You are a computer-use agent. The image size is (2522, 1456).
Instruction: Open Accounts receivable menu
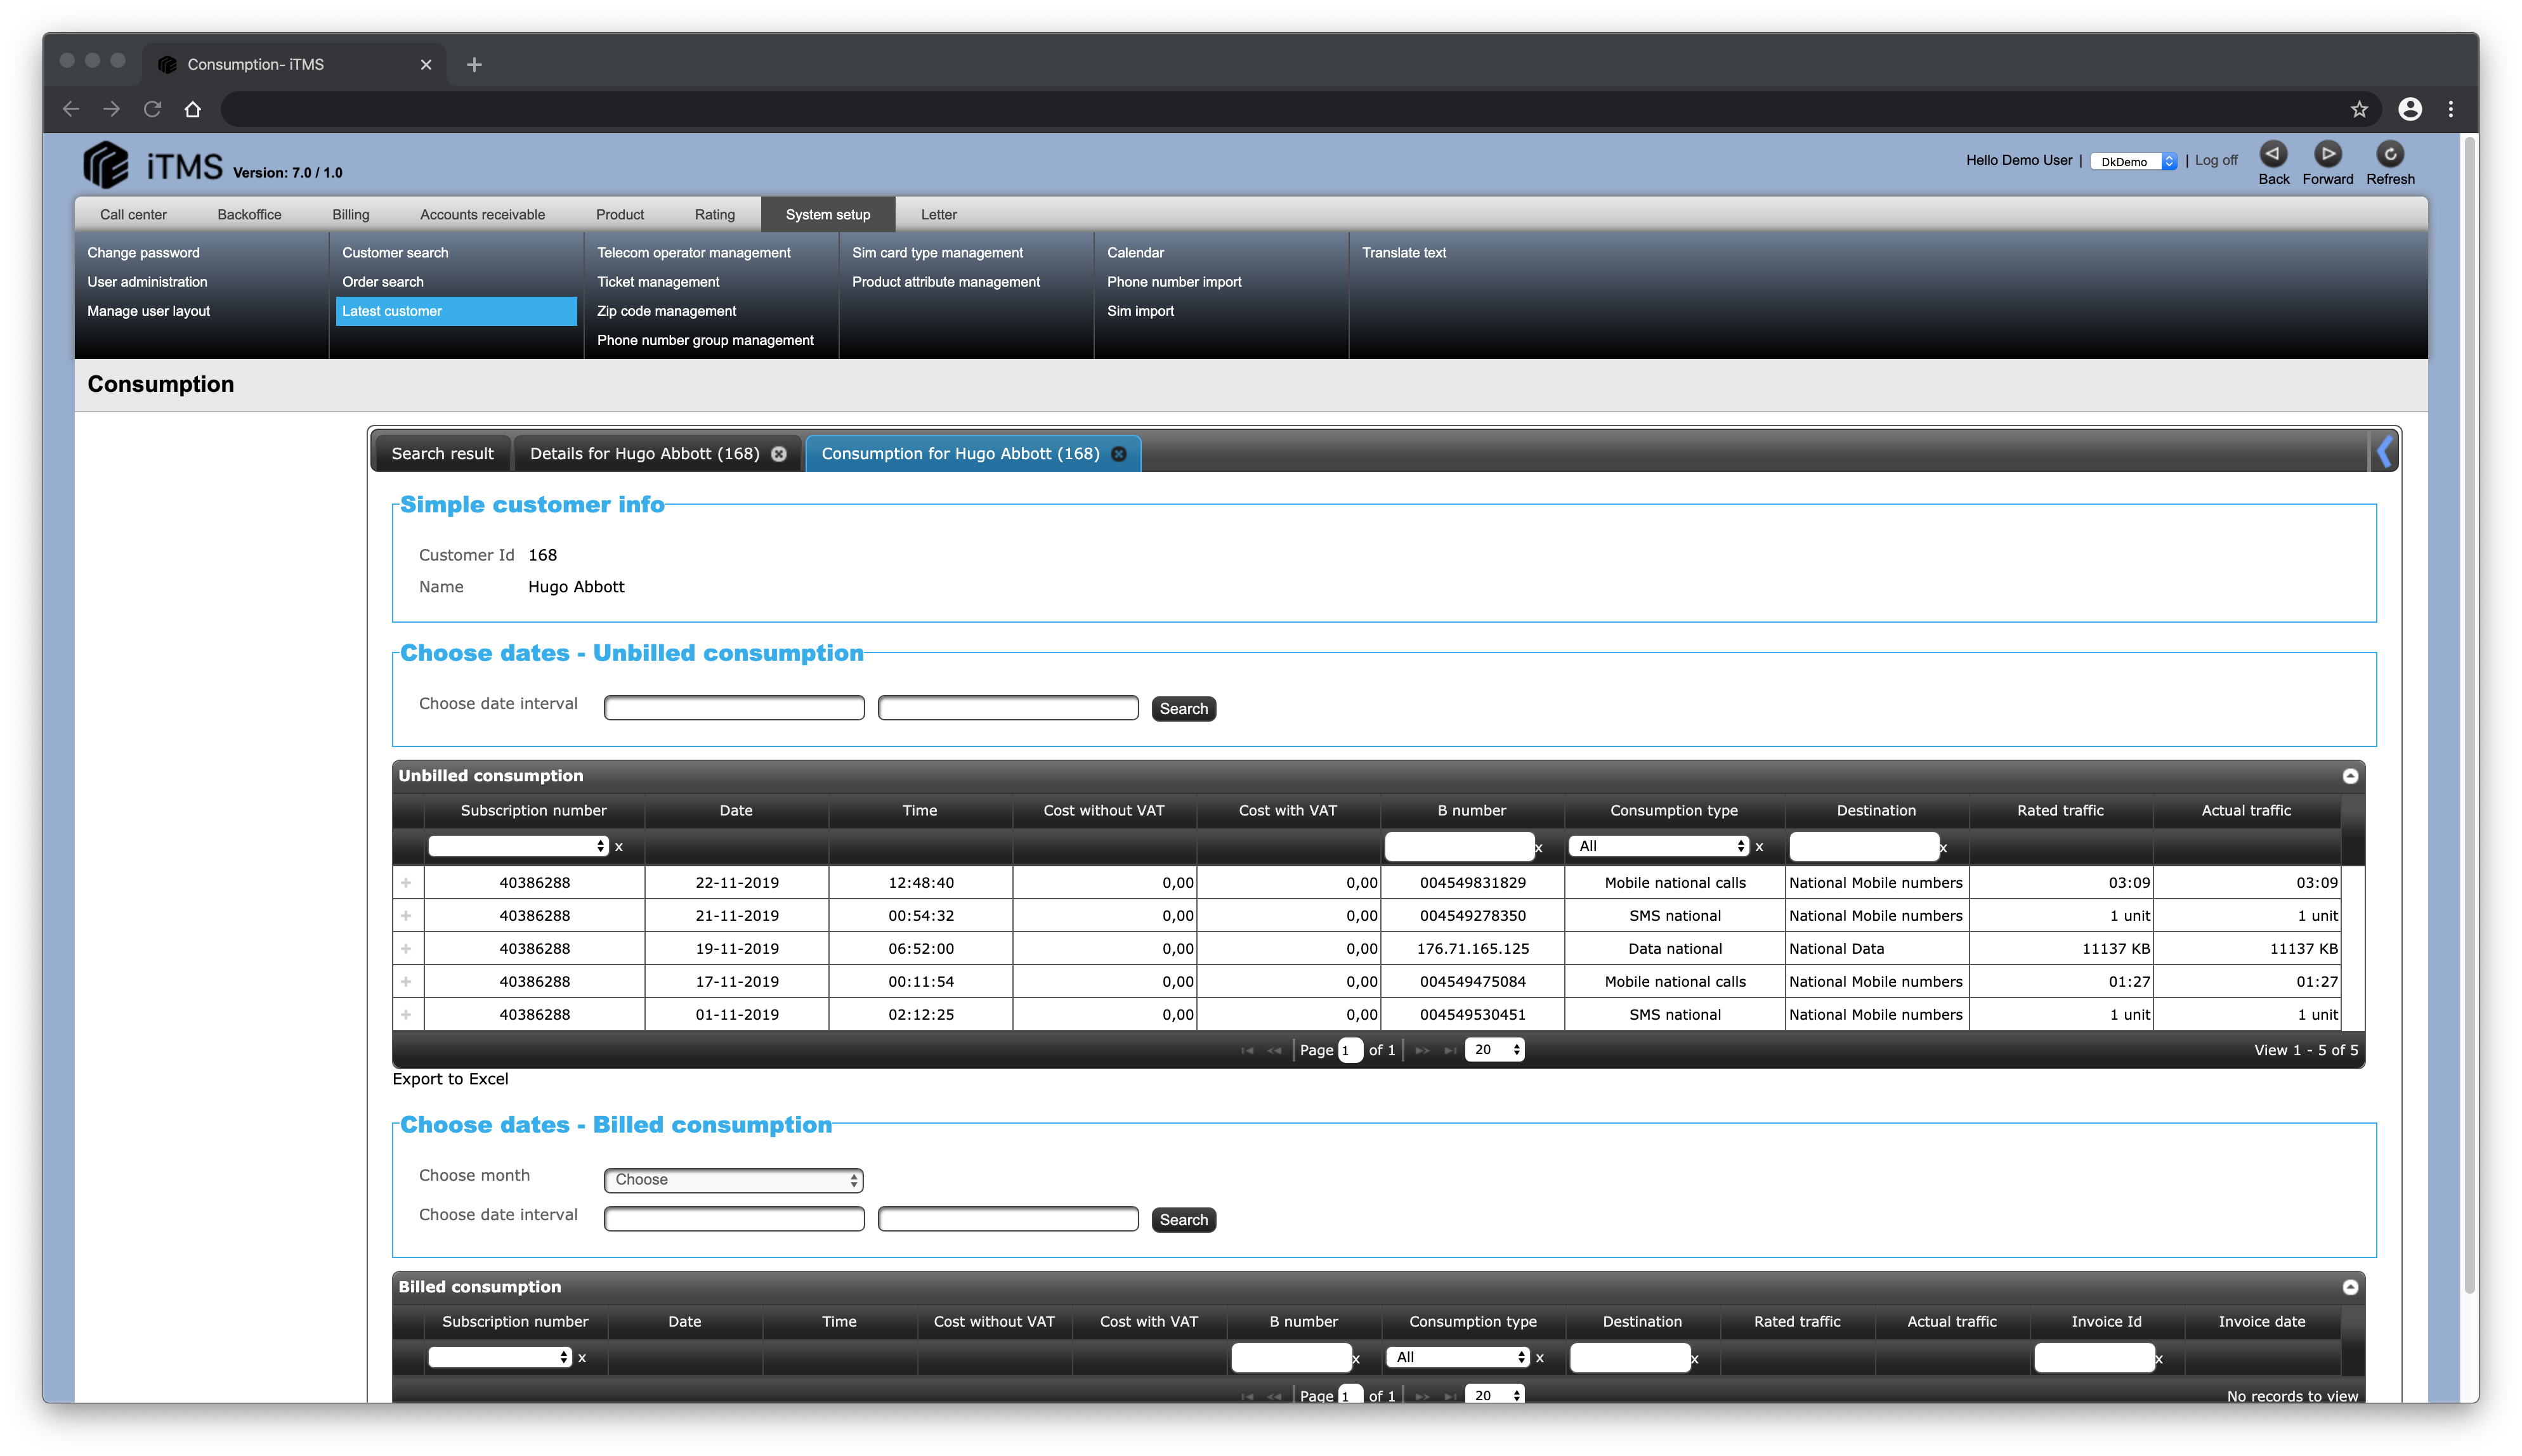click(x=482, y=215)
